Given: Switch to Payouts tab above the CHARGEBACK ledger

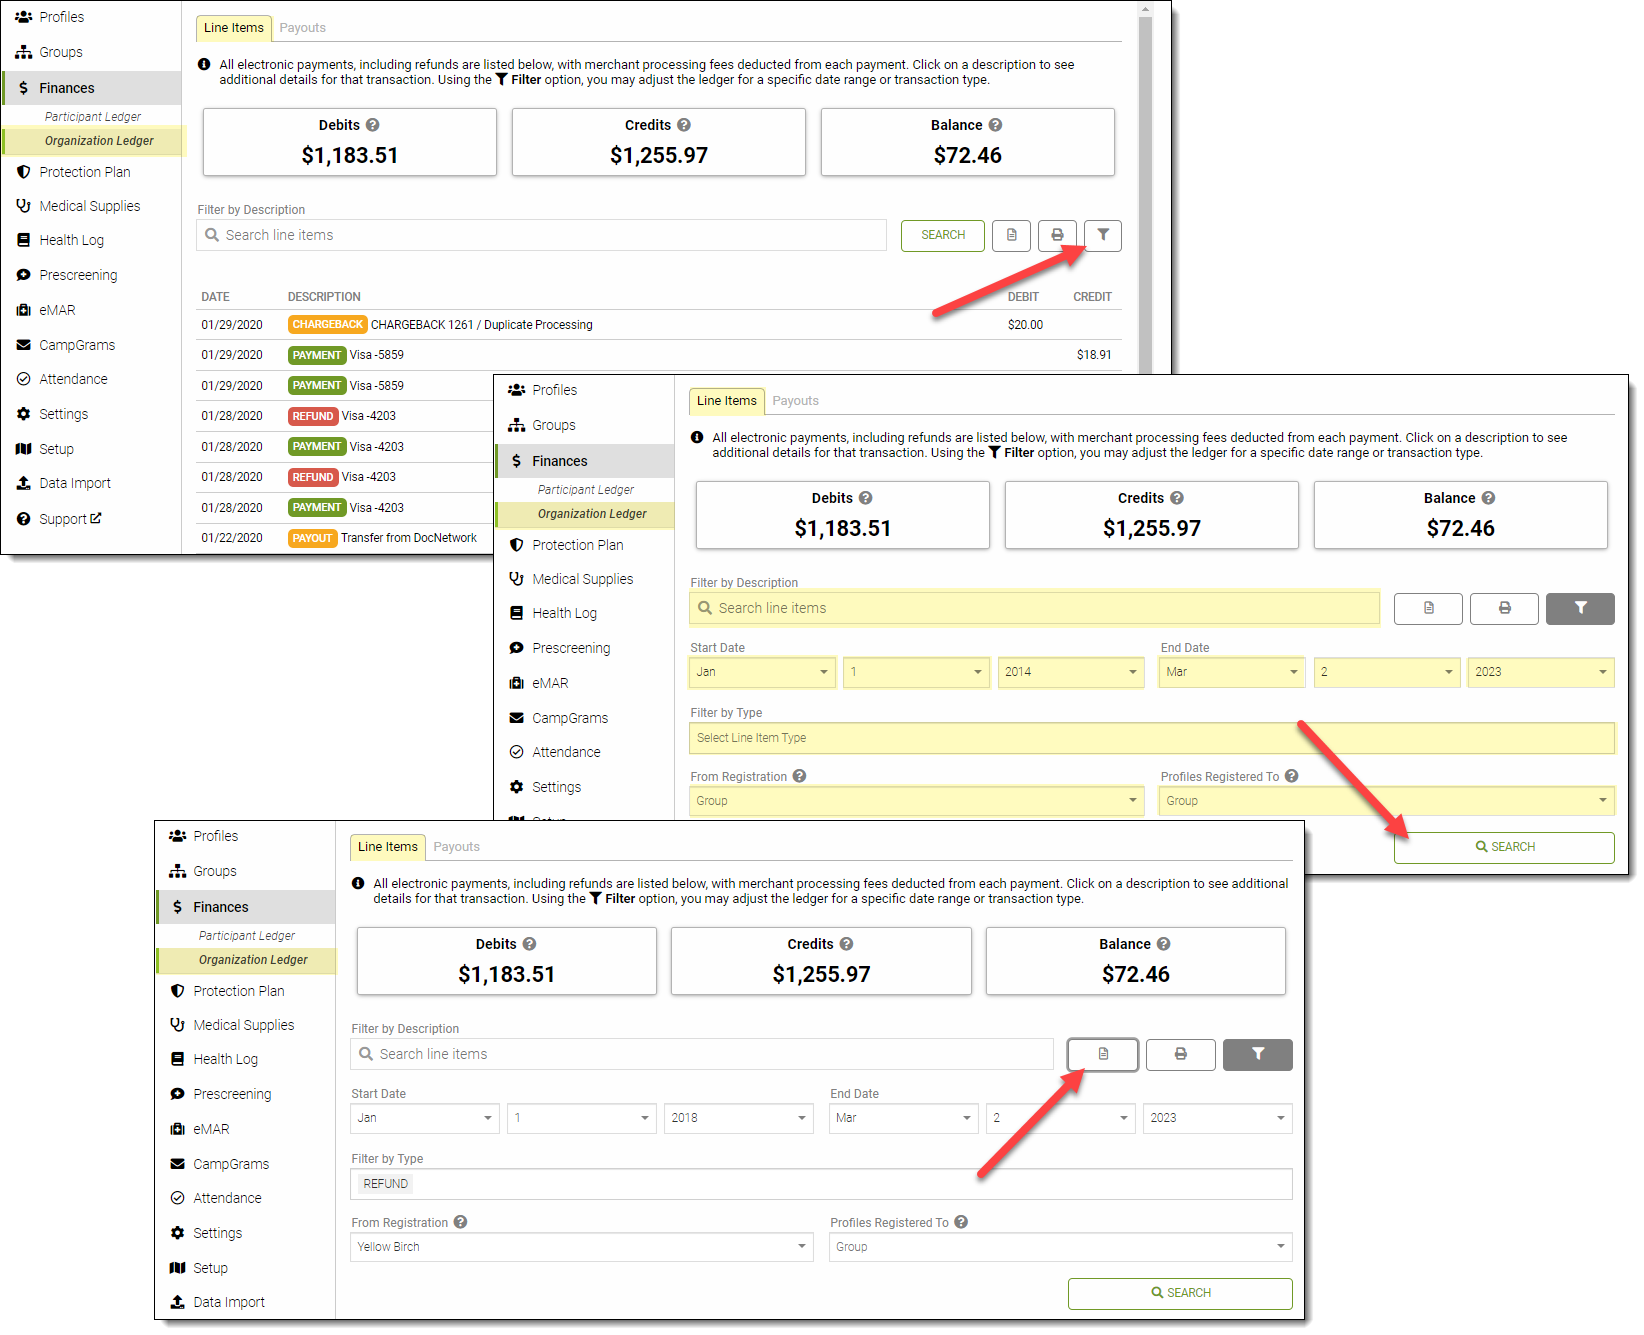Looking at the screenshot, I should [x=302, y=28].
